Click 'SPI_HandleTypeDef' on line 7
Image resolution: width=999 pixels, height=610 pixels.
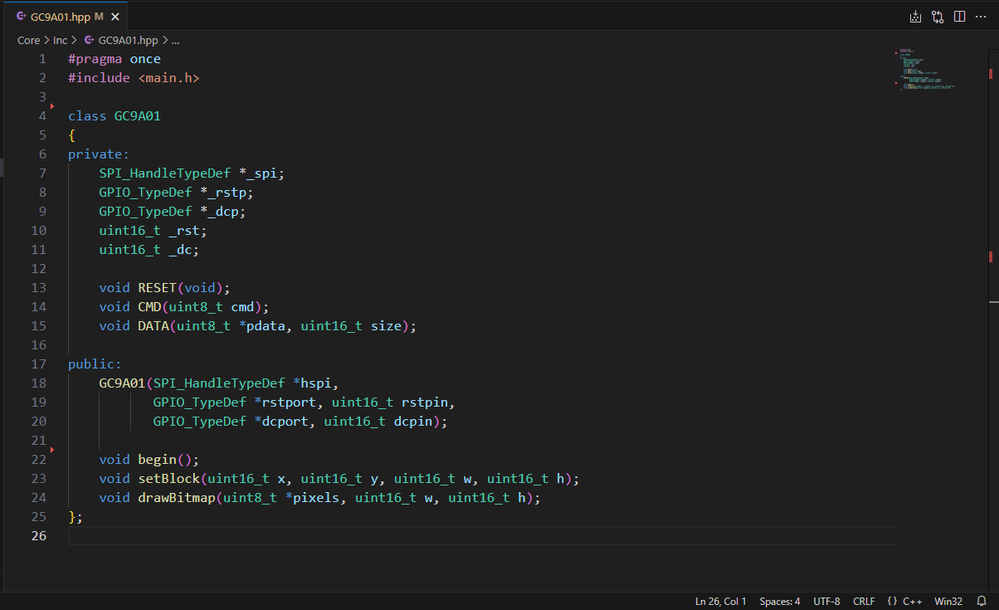(164, 173)
